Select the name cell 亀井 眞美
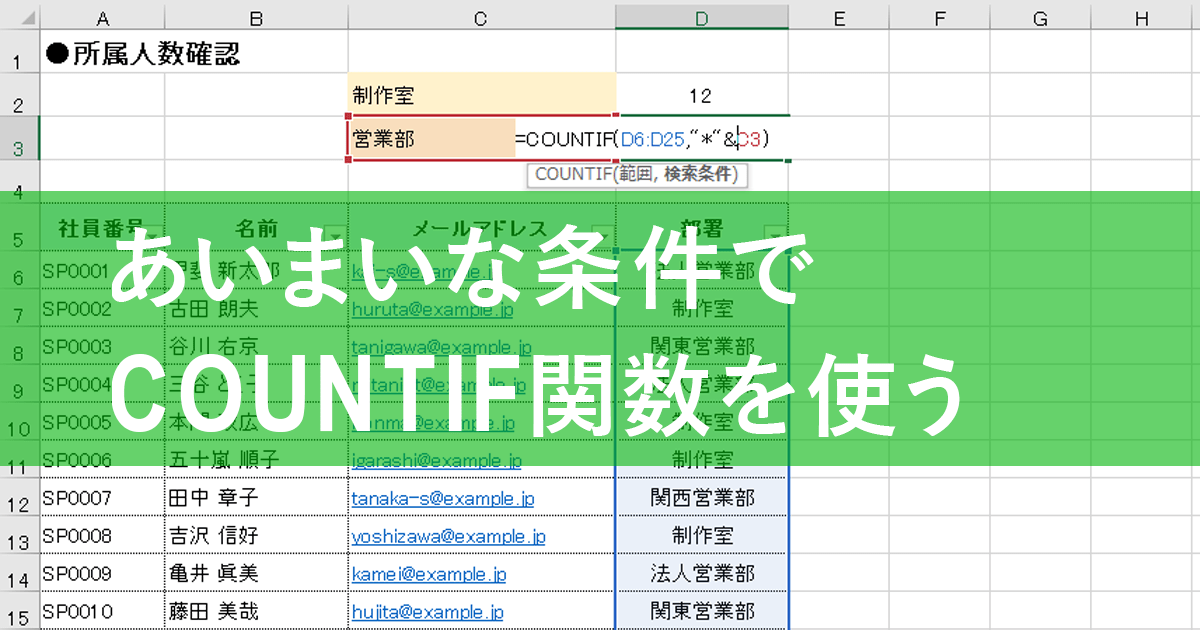 [256, 573]
